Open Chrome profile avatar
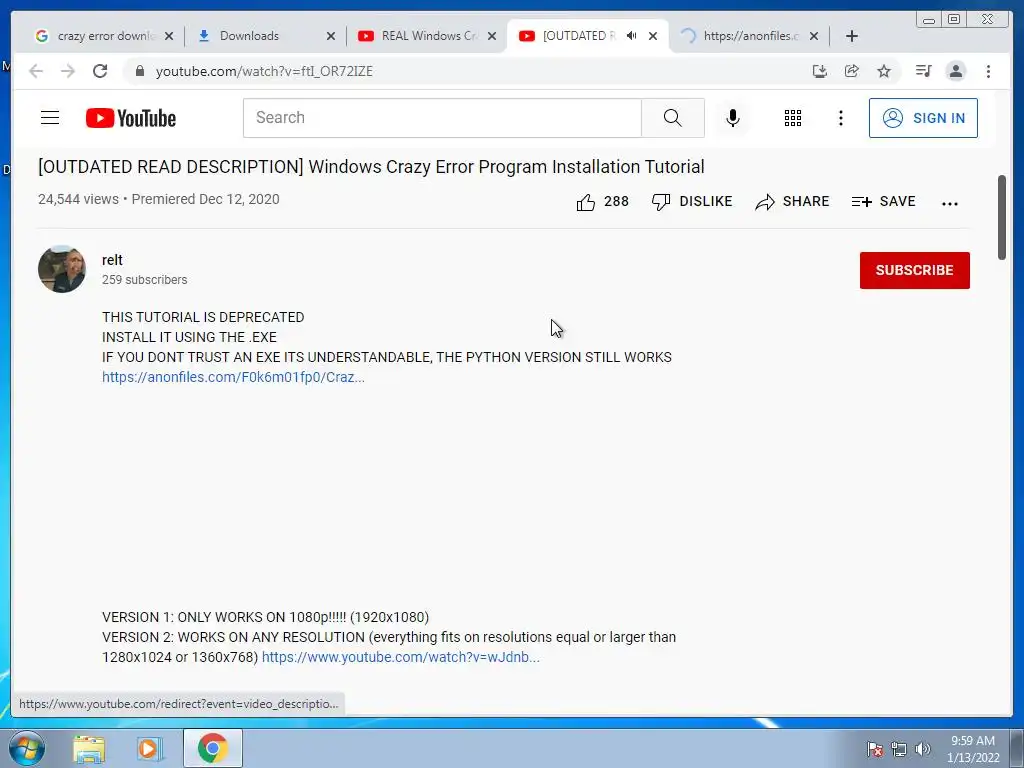The image size is (1024, 768). [956, 71]
